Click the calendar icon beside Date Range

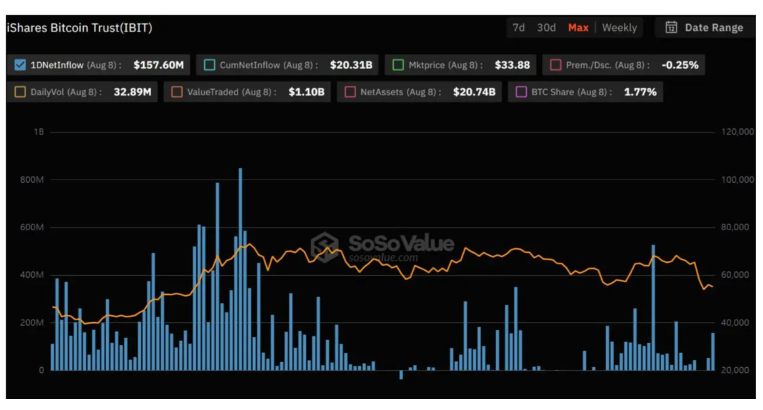pyautogui.click(x=671, y=28)
